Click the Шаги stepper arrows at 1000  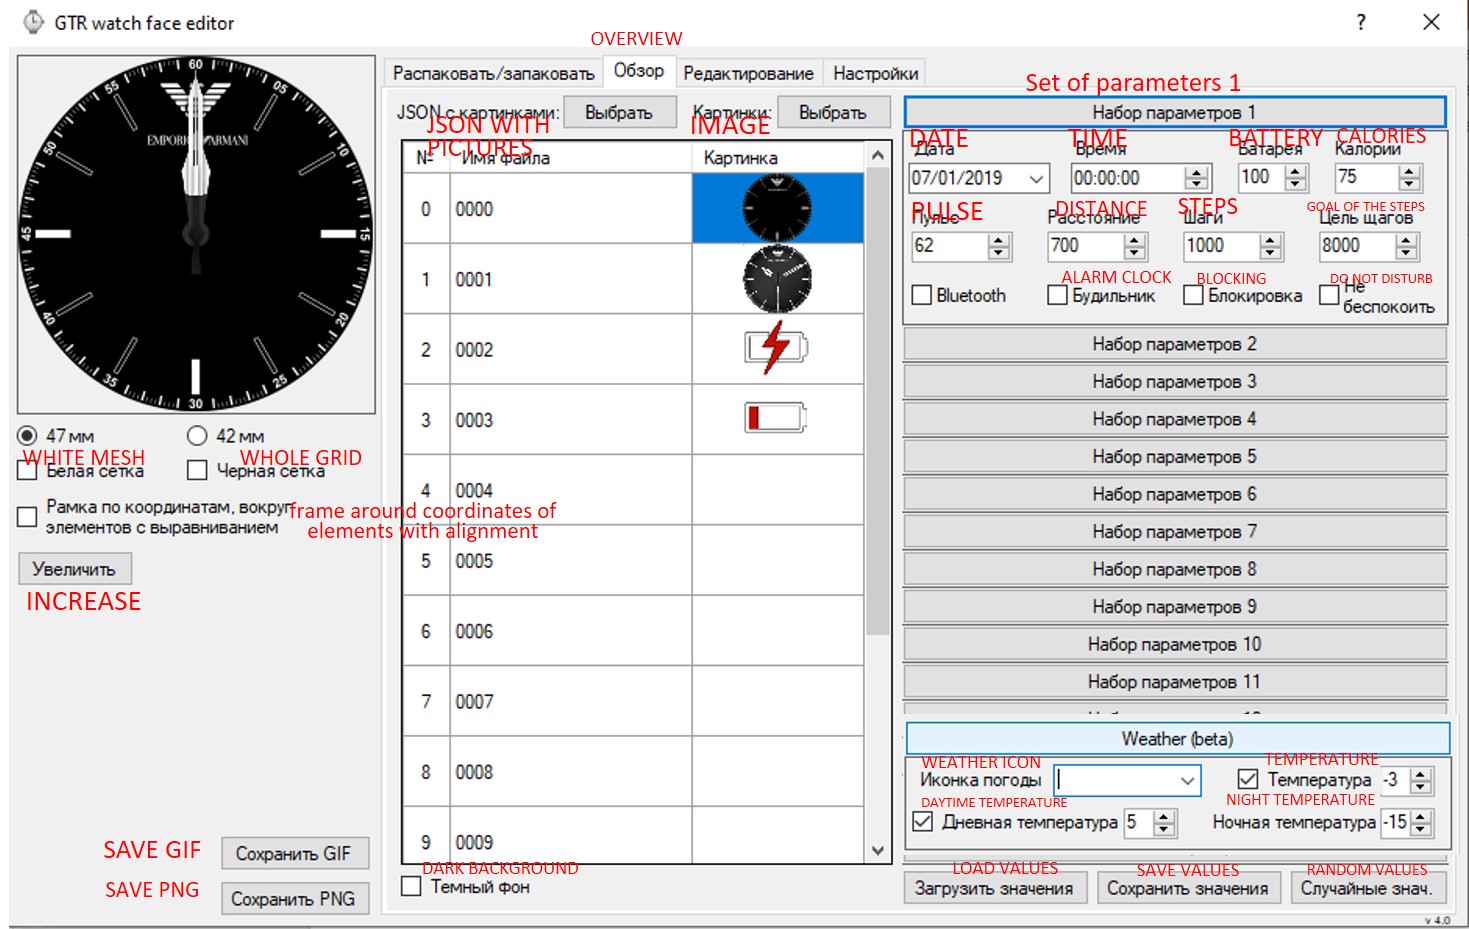(1271, 246)
